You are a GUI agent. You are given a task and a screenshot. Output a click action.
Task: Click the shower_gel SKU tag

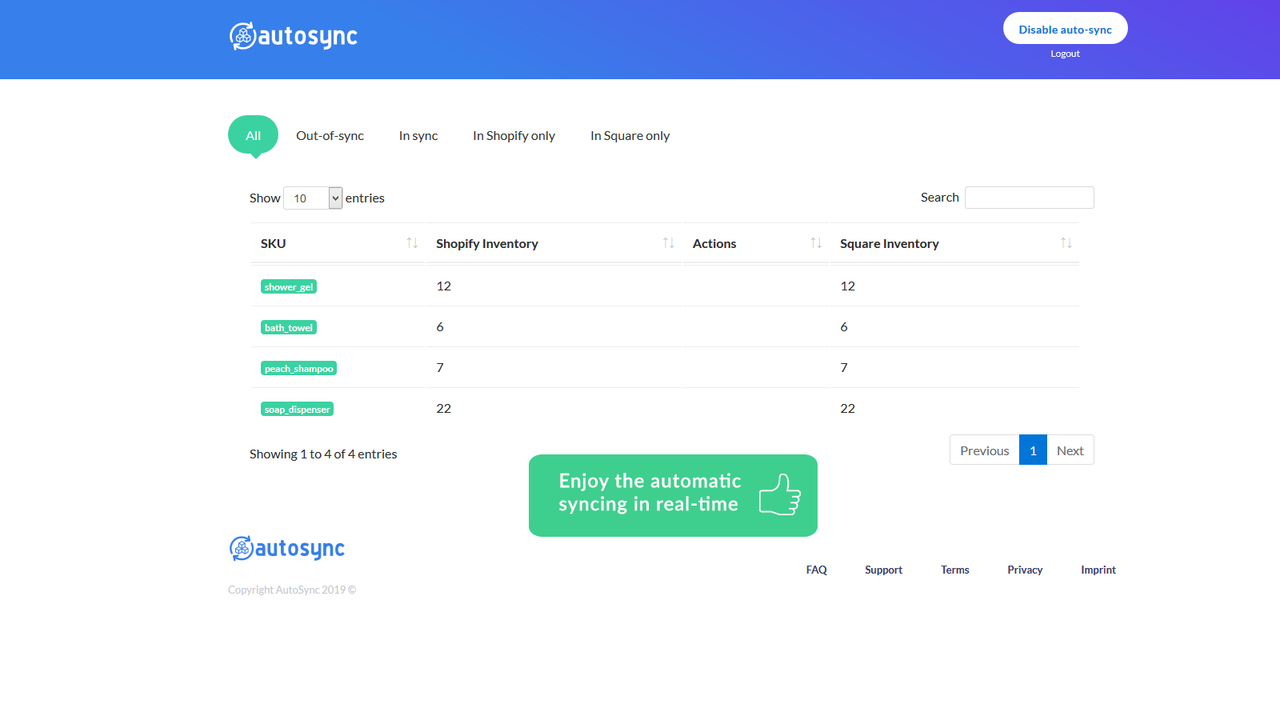[289, 287]
